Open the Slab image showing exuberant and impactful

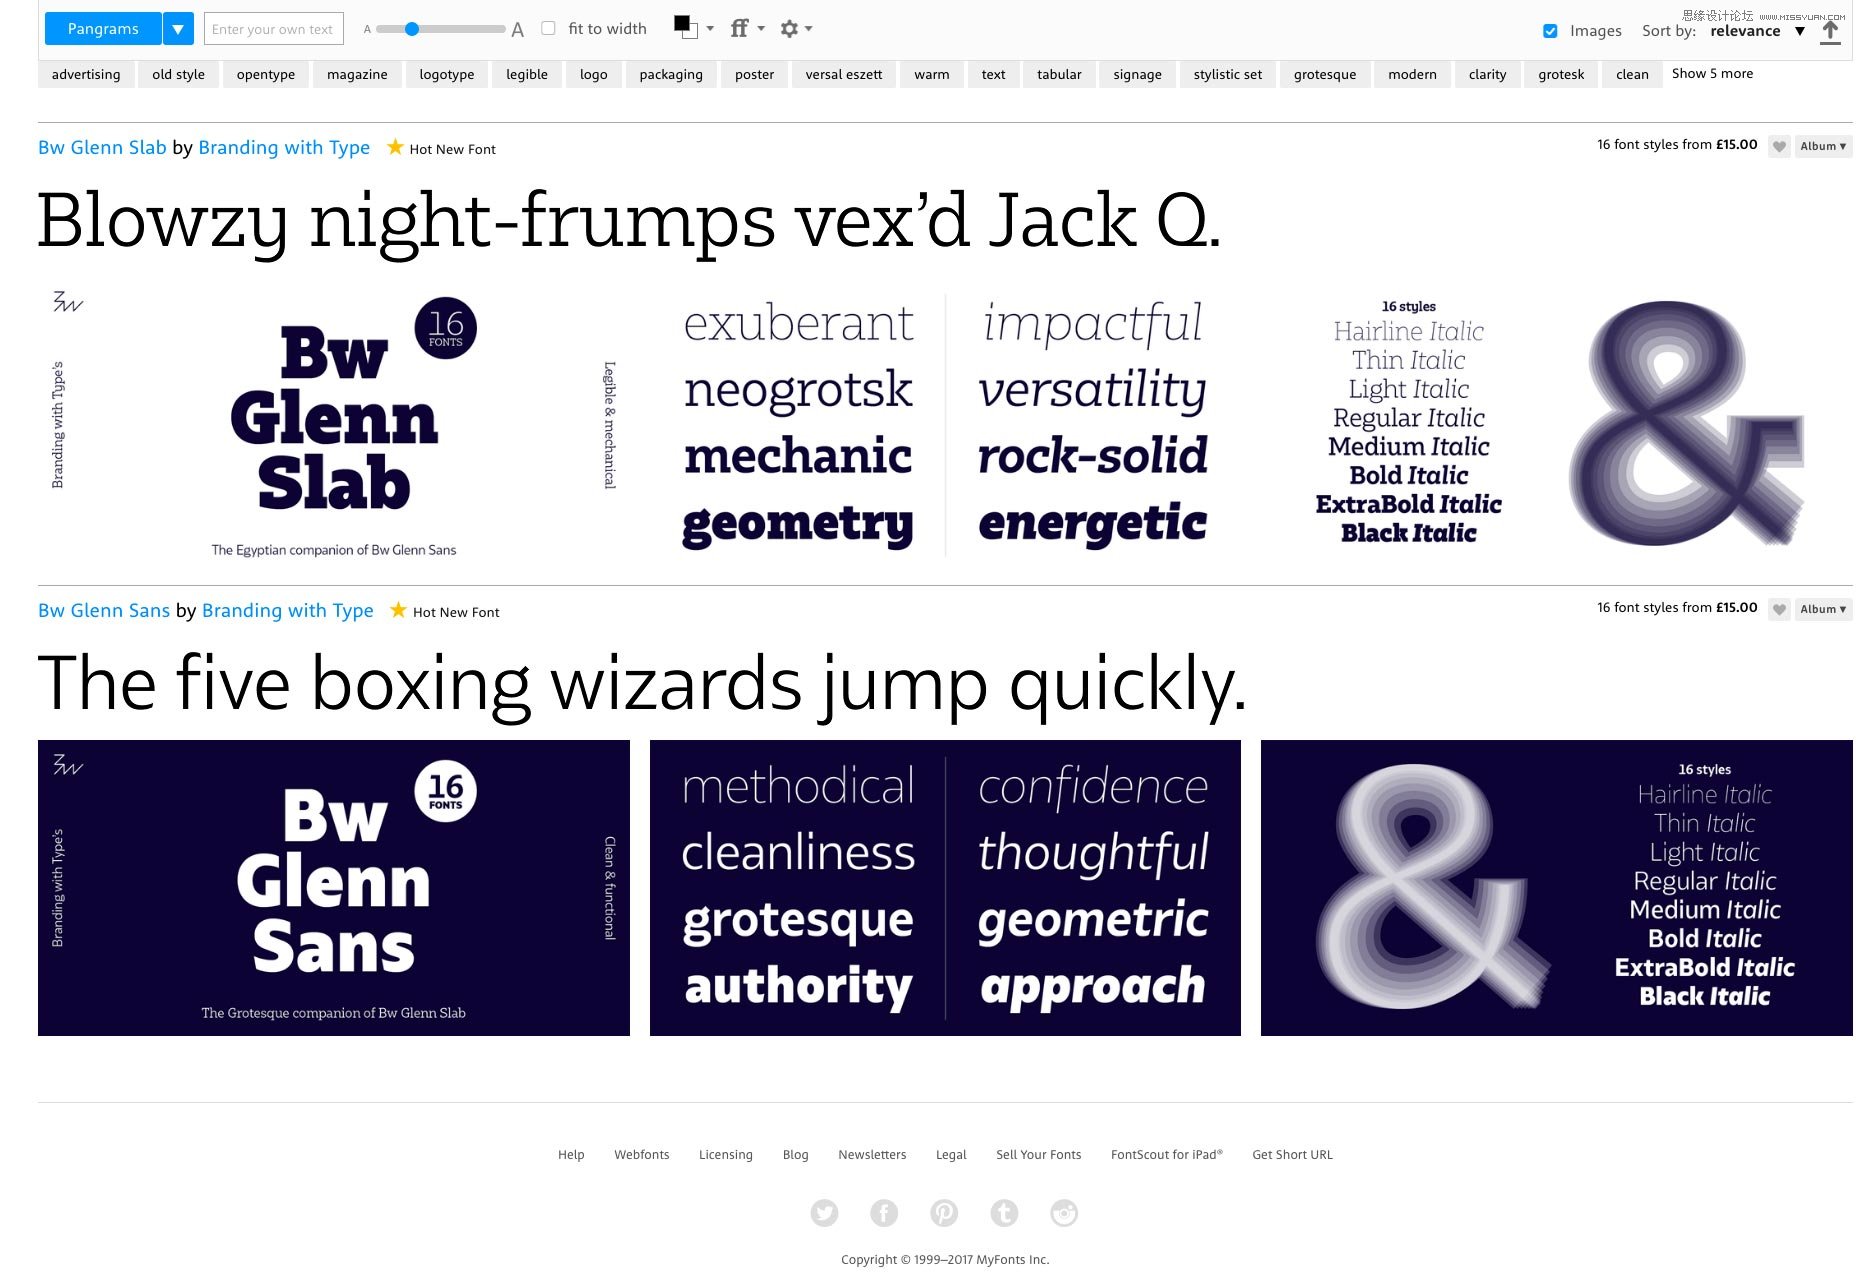[945, 425]
